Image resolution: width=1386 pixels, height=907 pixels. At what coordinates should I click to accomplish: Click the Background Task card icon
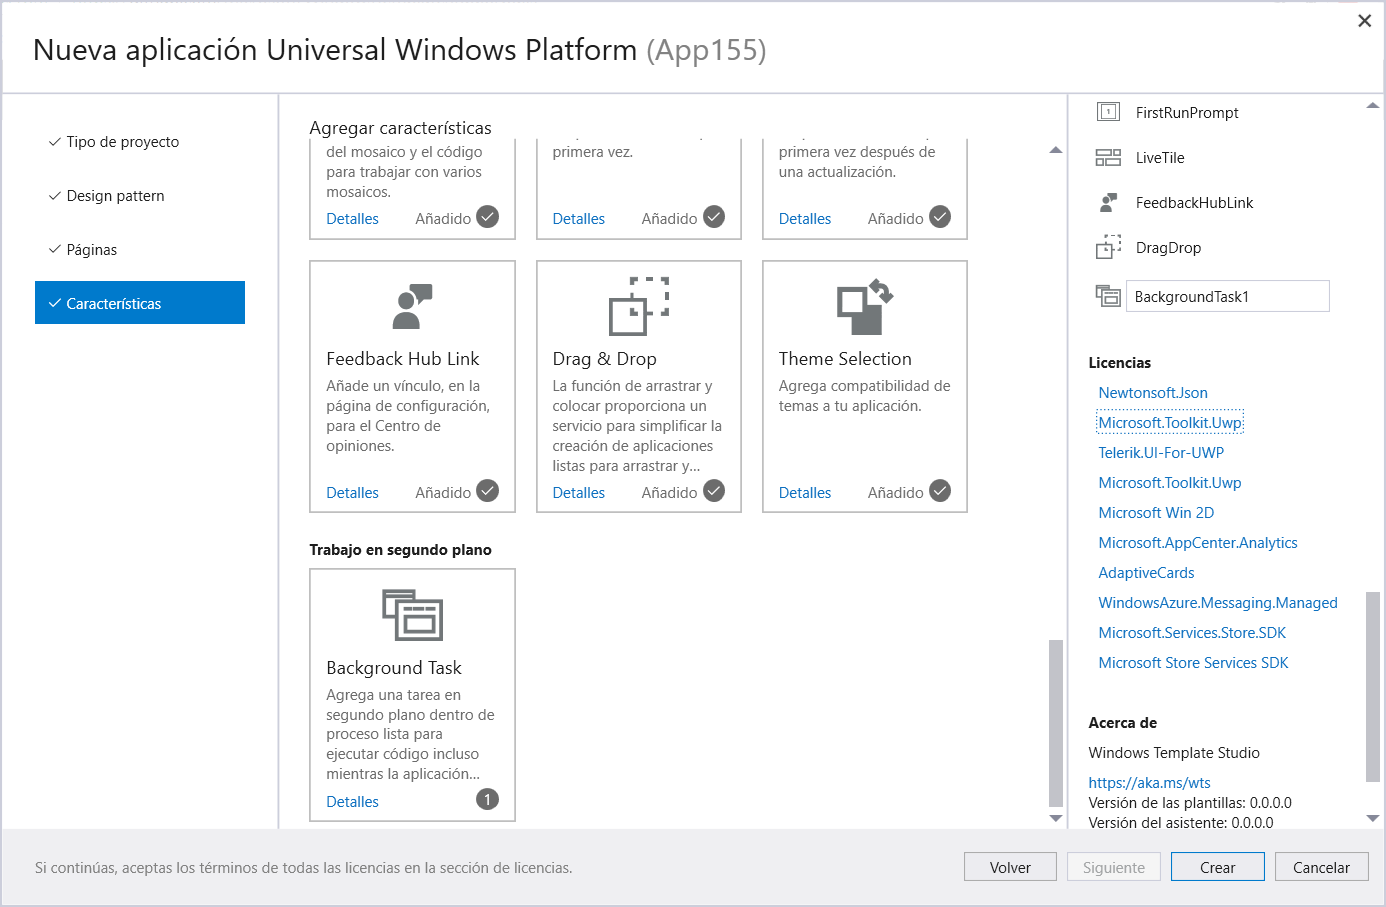tap(412, 614)
